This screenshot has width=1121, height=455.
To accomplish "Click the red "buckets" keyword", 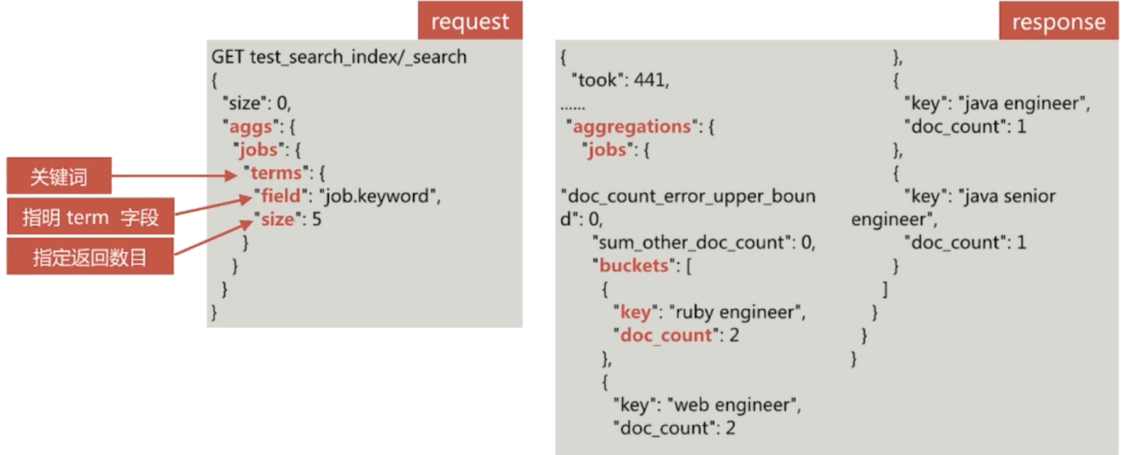I will tap(631, 265).
